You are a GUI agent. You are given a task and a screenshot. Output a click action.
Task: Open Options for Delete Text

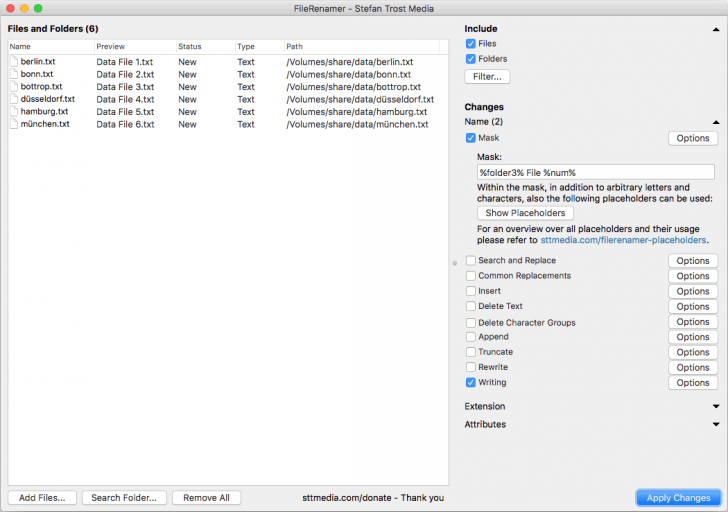pos(693,307)
